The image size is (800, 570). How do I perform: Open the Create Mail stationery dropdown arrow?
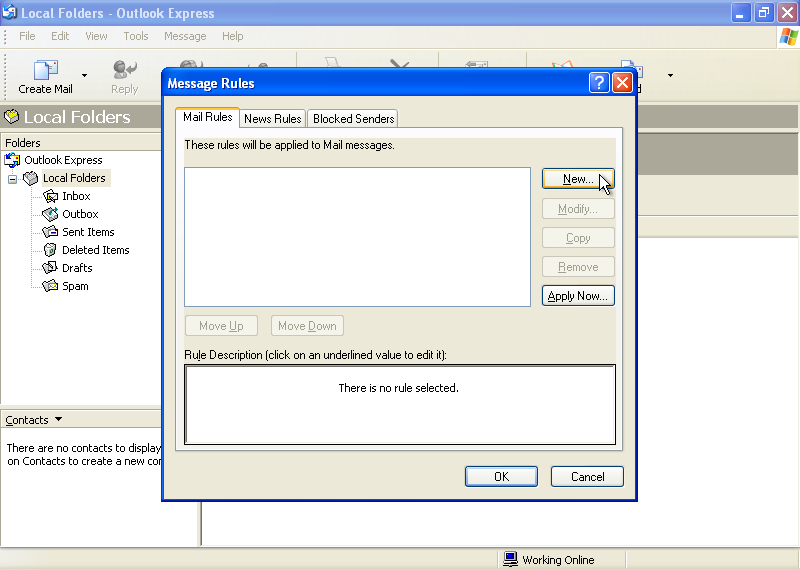84,76
